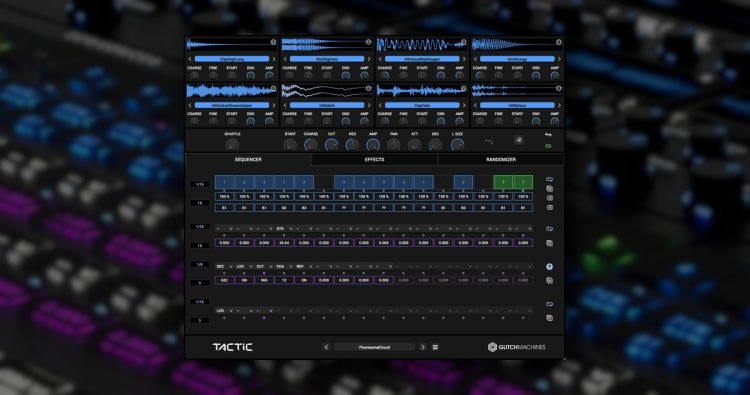This screenshot has height=395, width=750.
Task: Click the Glitchmachines logo
Action: point(517,347)
